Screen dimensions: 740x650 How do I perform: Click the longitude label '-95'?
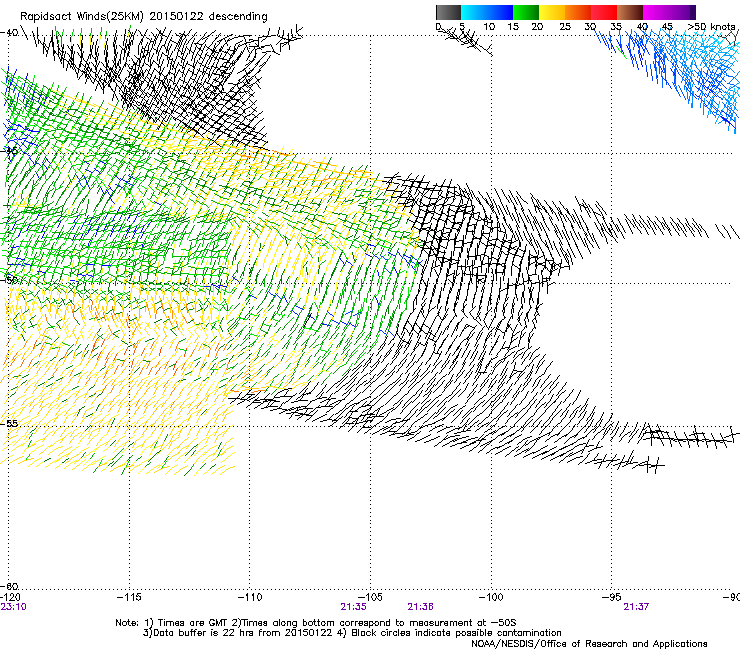[612, 597]
